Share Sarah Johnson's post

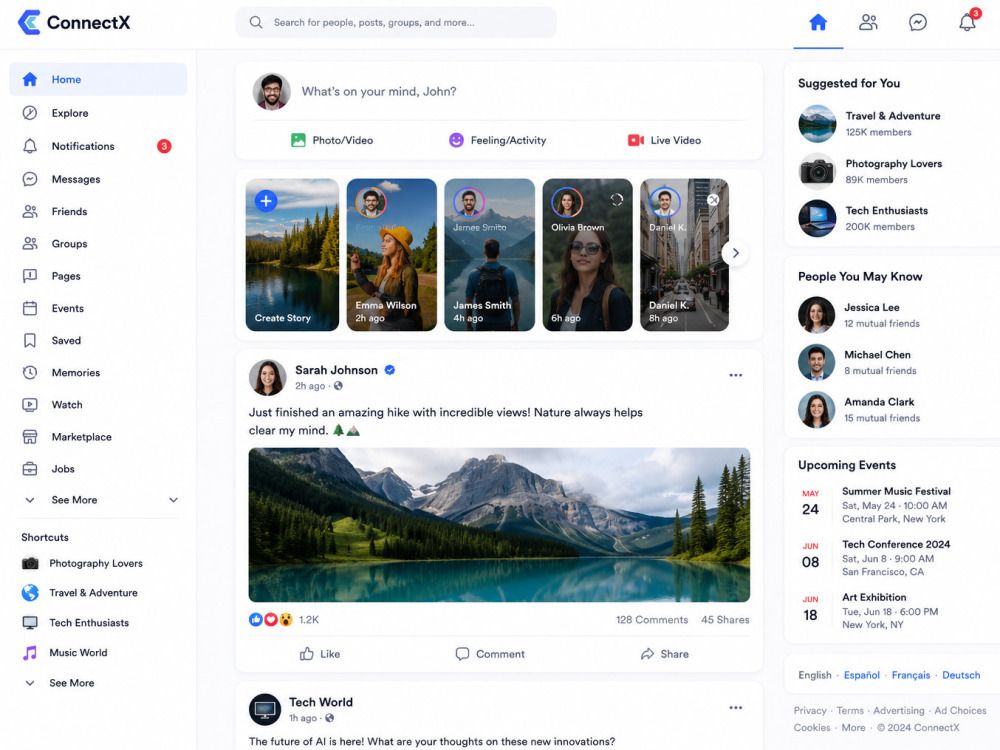coord(665,654)
